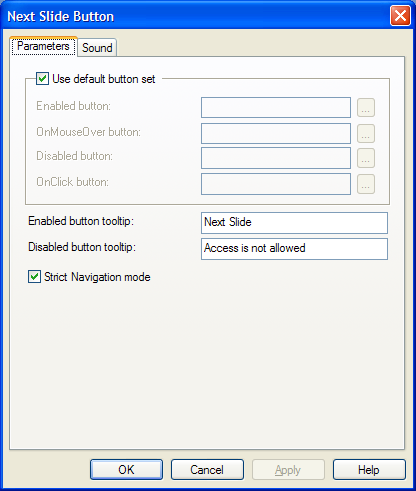Cancel the Next Slide Button dialog
Viewport: 416px width, 491px height.
(x=207, y=470)
